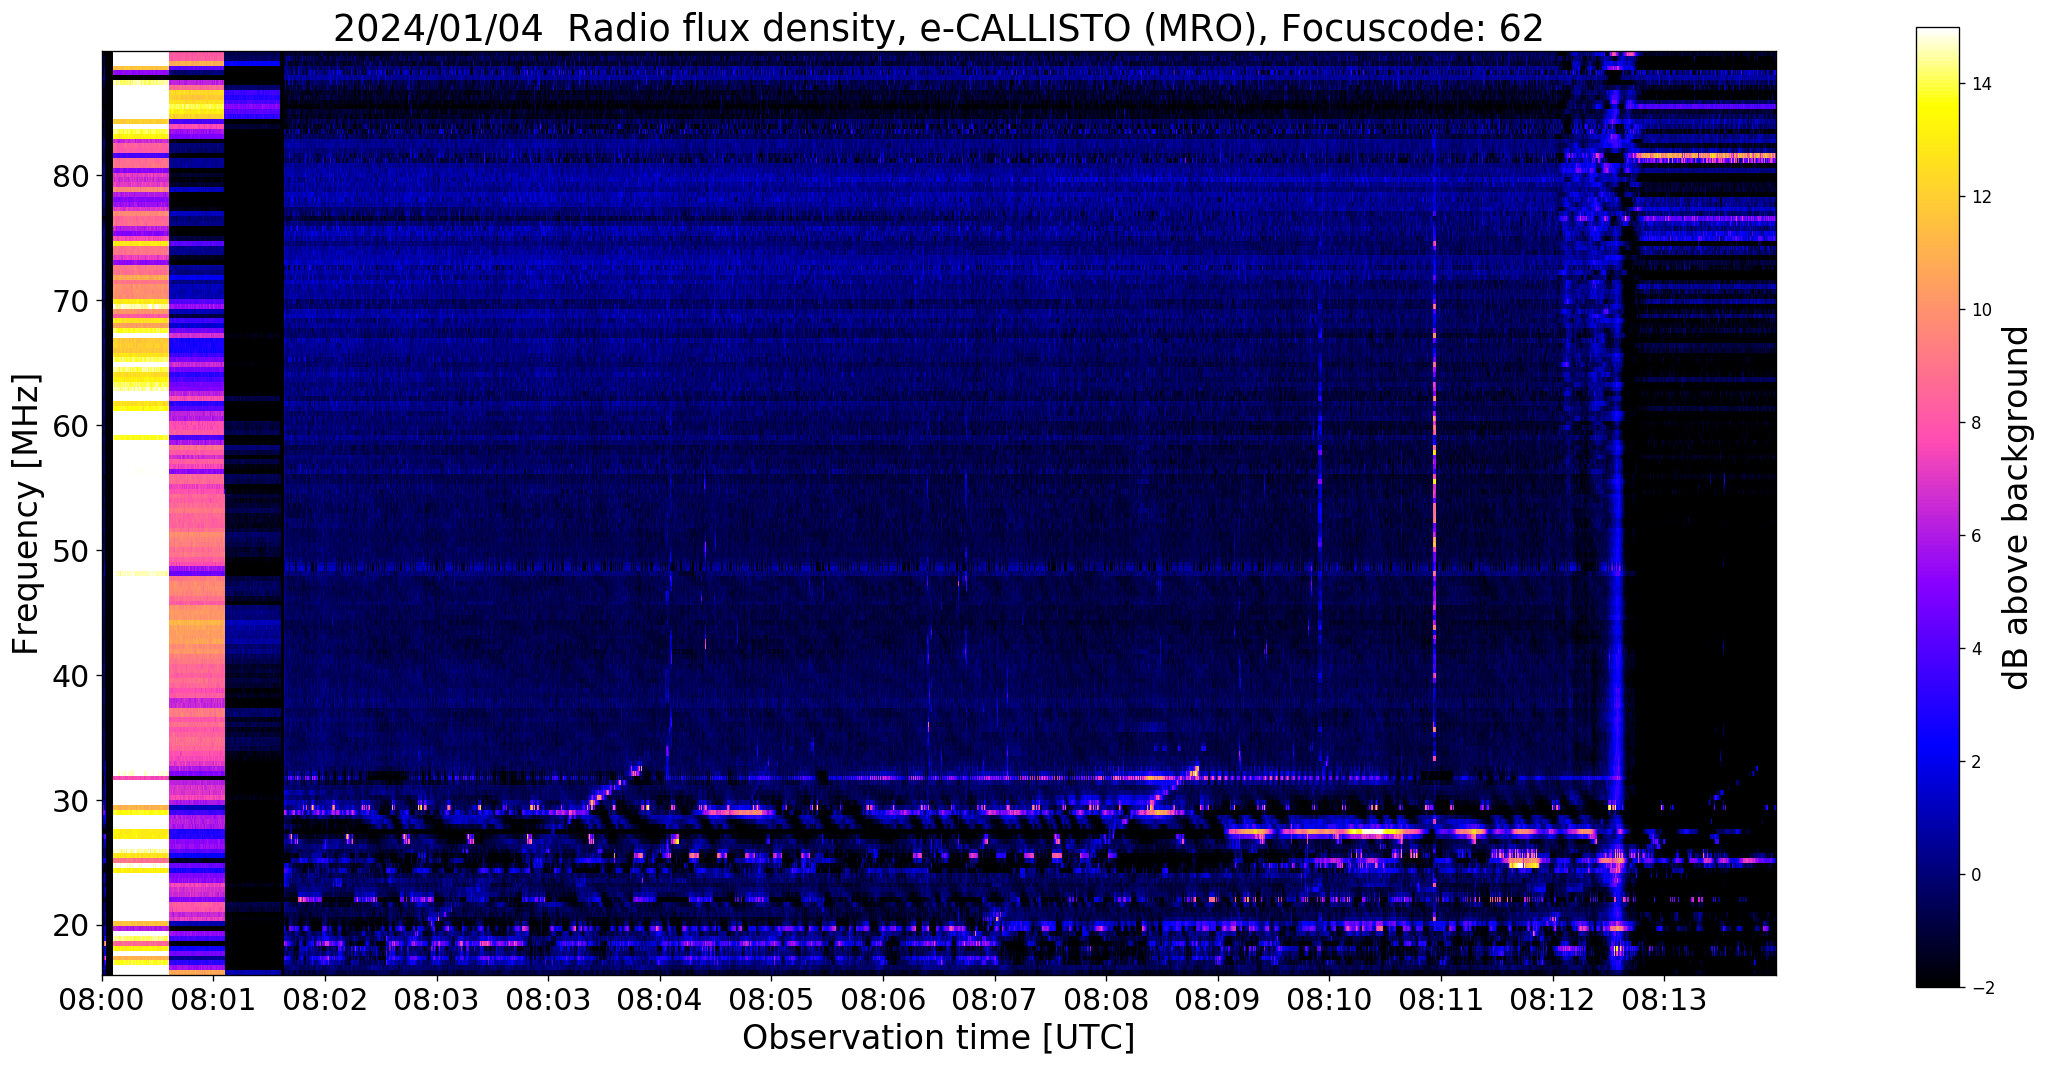
Task: Select the 08:08 time tick label
Action: [x=1106, y=998]
